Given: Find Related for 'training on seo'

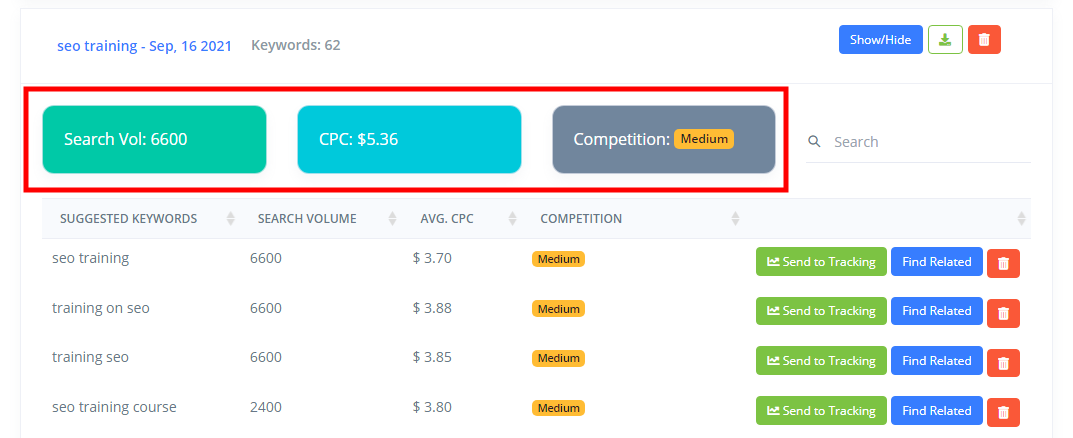Looking at the screenshot, I should pyautogui.click(x=937, y=311).
